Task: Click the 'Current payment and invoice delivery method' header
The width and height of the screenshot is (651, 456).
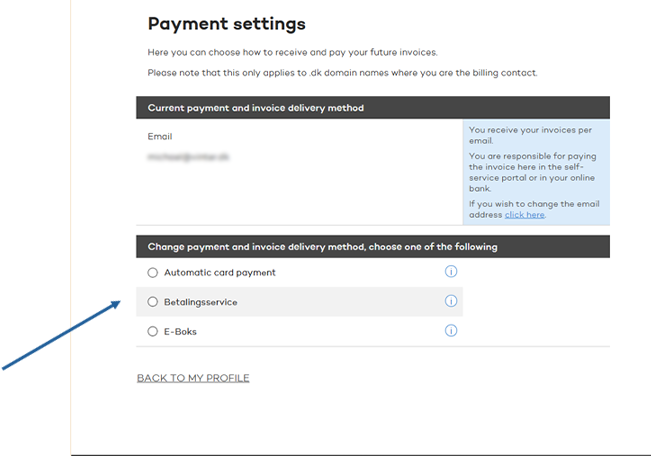Action: click(x=373, y=108)
